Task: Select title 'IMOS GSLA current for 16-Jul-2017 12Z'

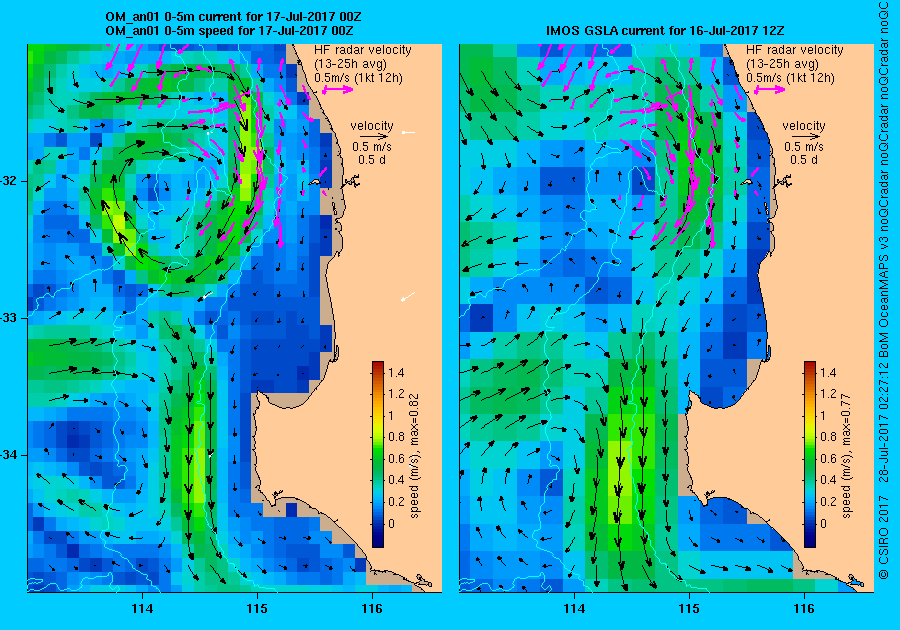Action: coord(665,31)
